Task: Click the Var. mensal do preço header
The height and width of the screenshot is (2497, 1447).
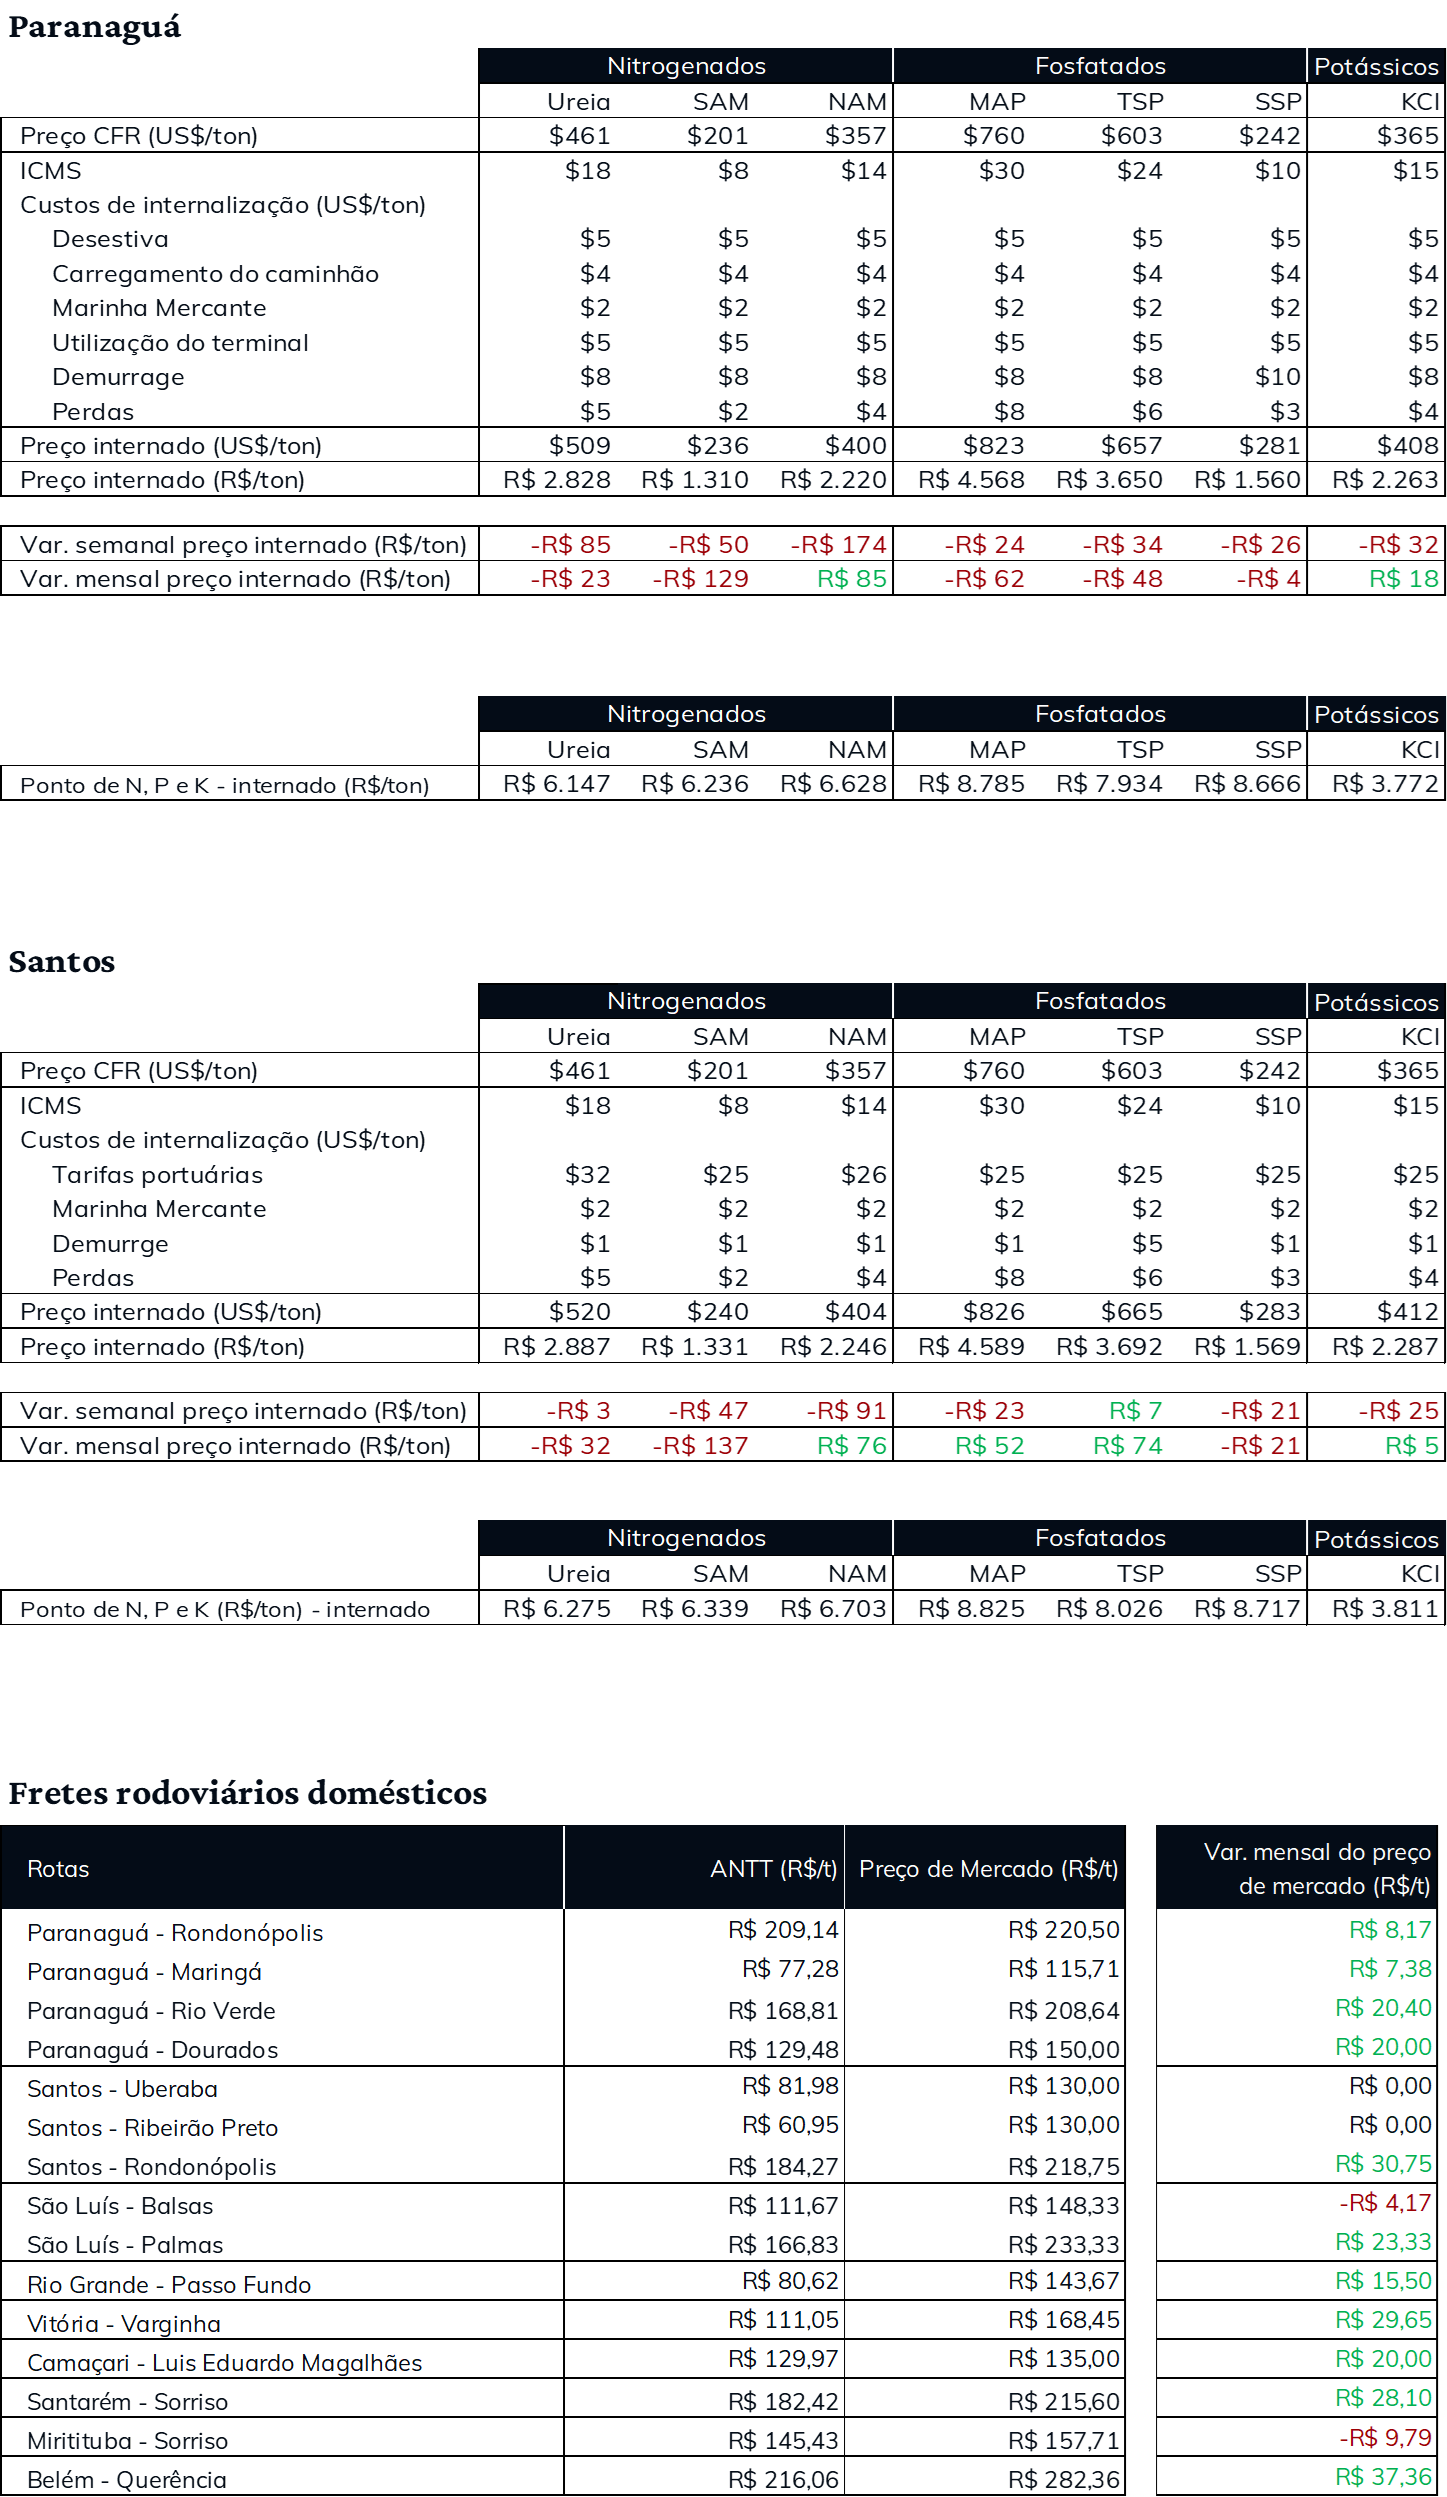Action: [x=1316, y=1868]
